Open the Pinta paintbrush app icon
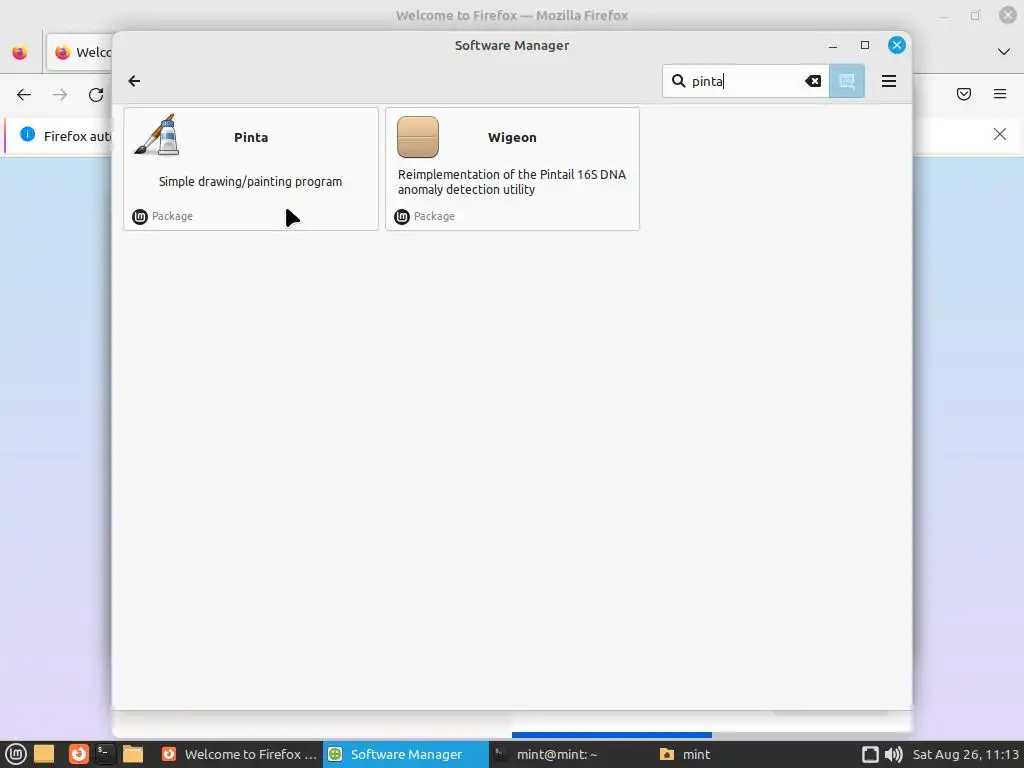 coord(157,135)
